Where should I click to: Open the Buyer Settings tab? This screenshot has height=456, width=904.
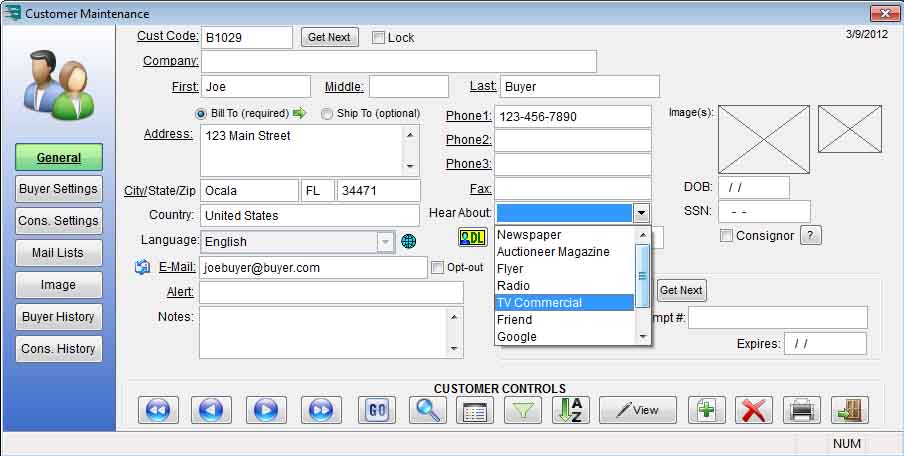[58, 189]
